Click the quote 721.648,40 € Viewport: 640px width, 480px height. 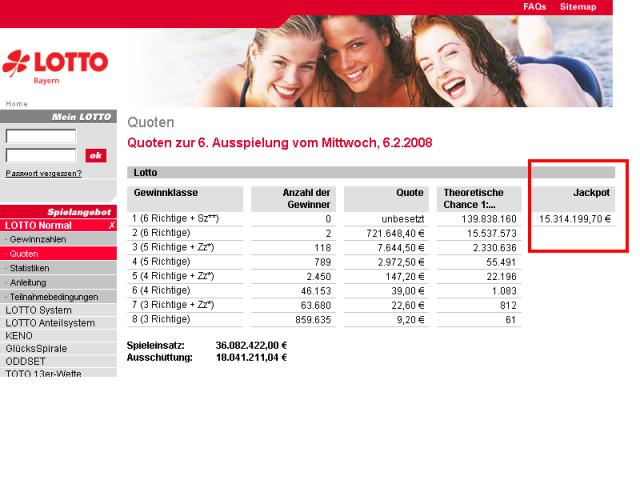[x=395, y=233]
